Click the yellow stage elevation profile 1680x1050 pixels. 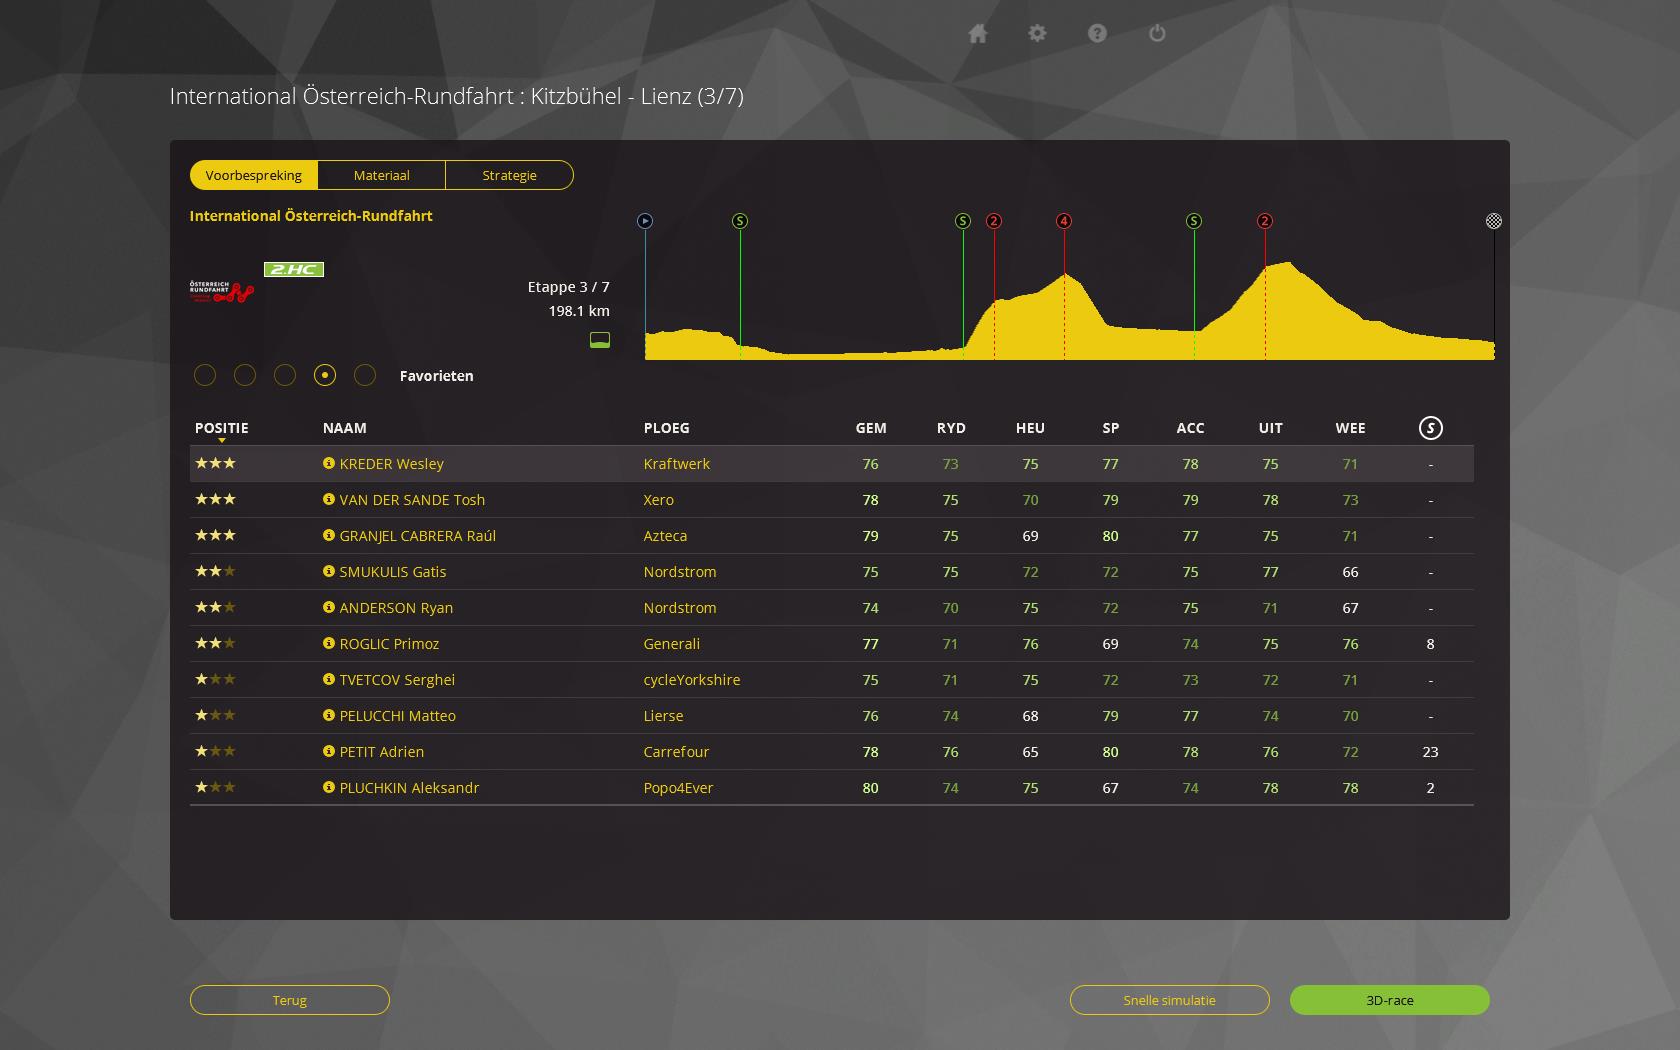(x=1070, y=310)
